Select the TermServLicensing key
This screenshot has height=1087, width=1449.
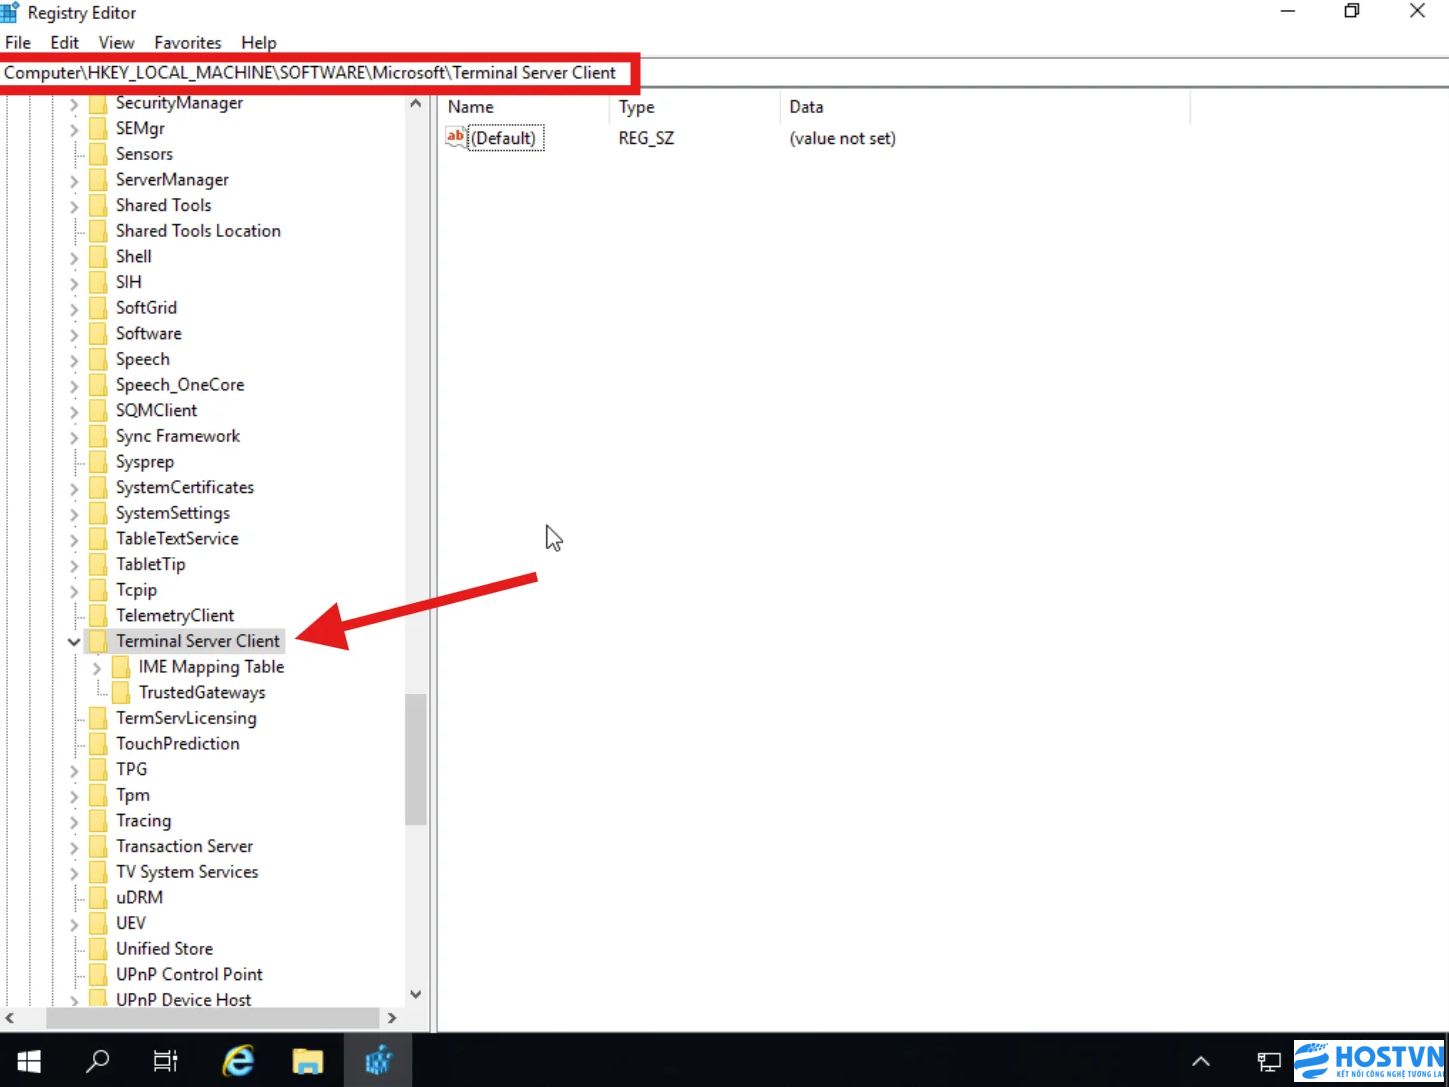(186, 718)
